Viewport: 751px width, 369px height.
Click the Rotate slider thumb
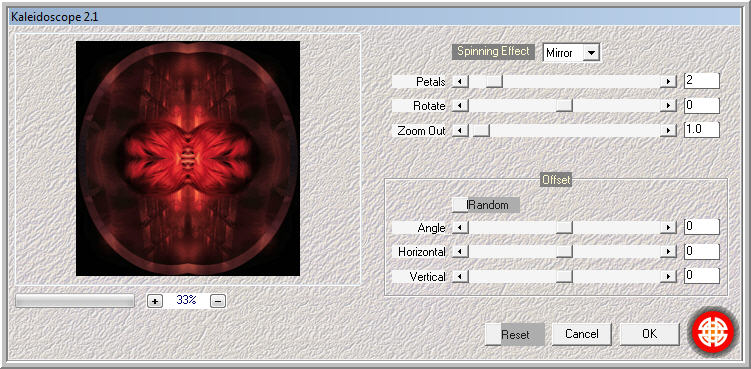565,105
